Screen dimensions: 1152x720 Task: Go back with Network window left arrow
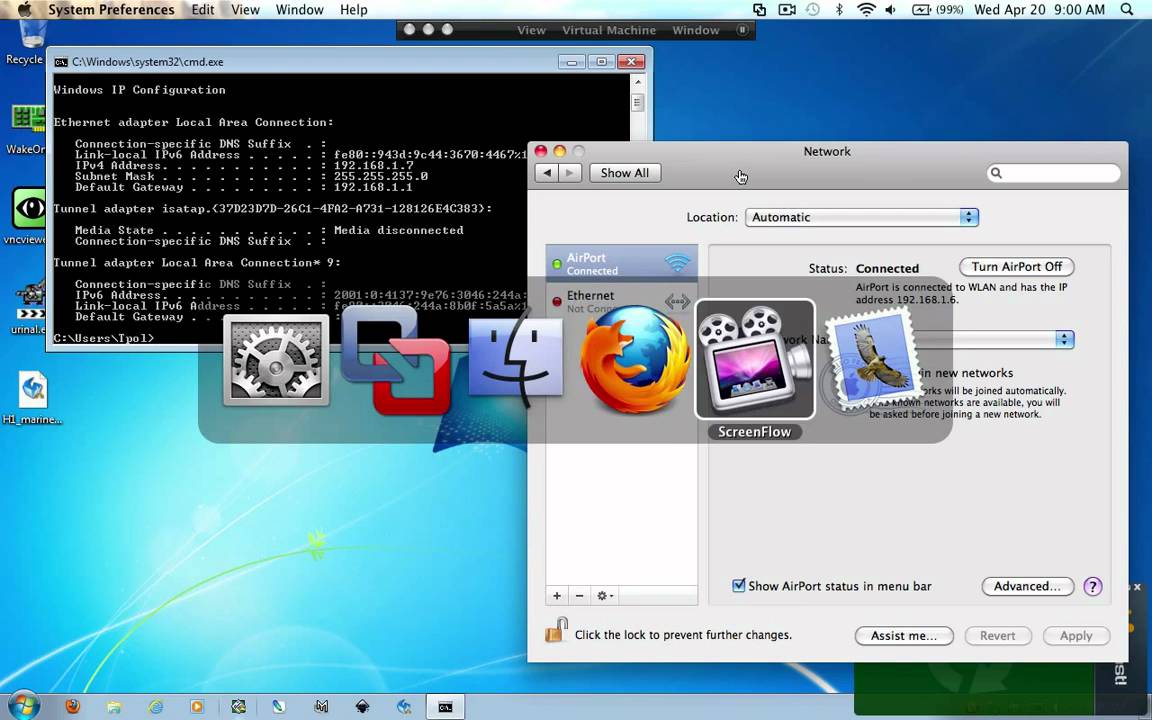pos(547,173)
